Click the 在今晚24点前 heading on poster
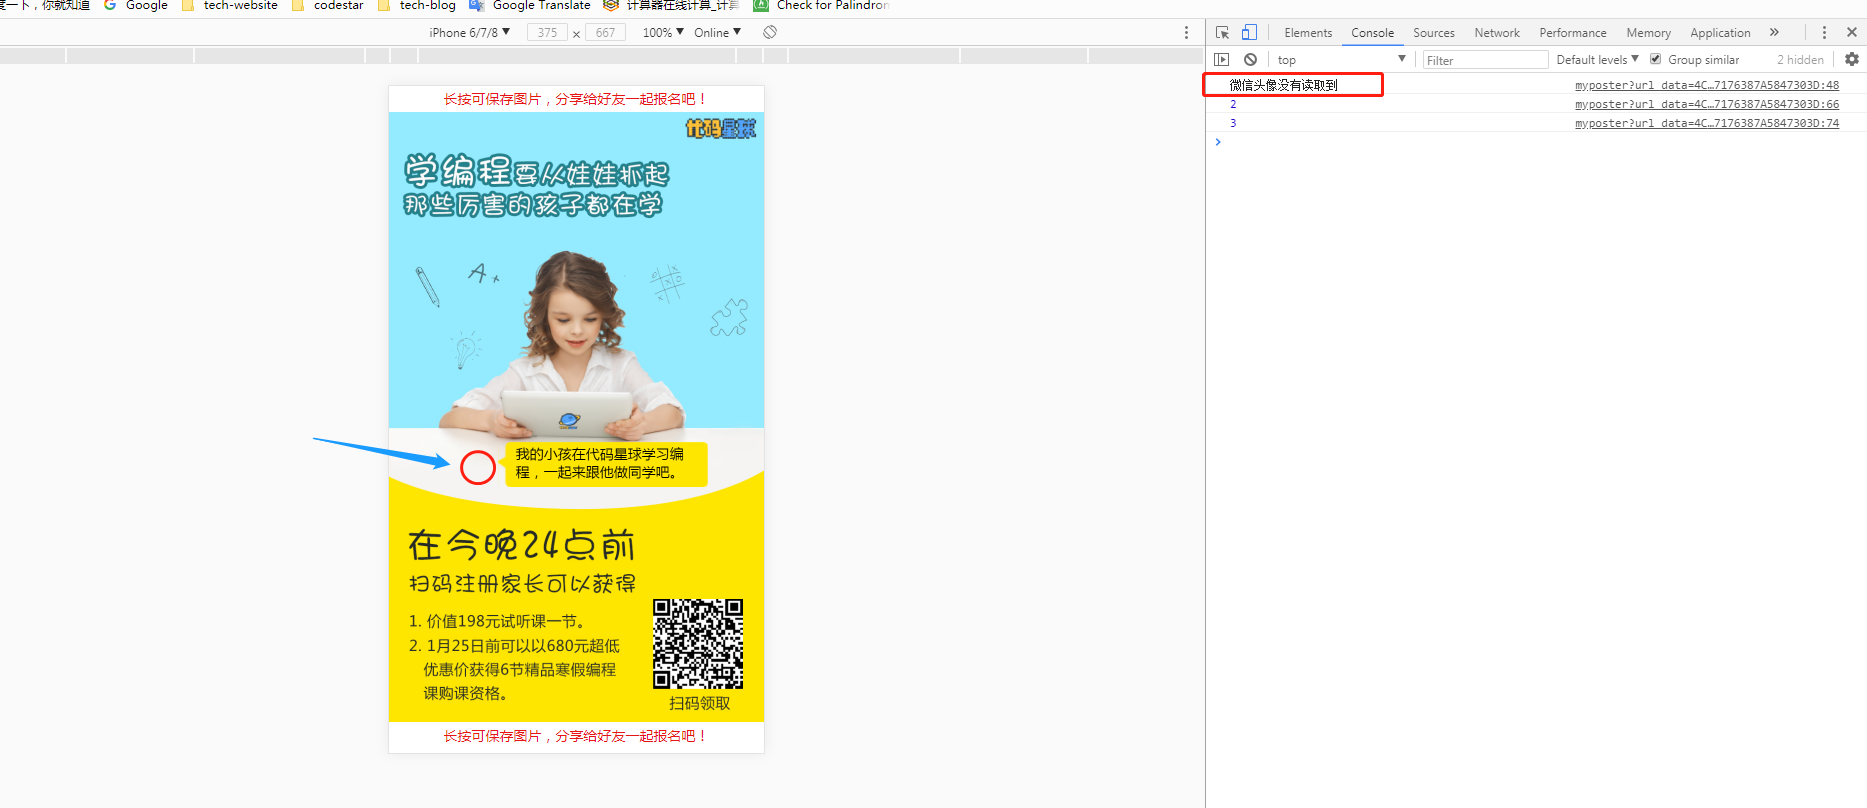 coord(521,545)
